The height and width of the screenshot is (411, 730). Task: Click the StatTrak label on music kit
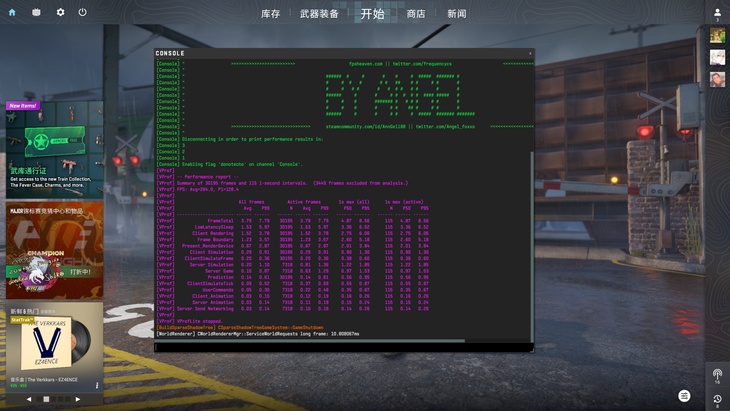pyautogui.click(x=22, y=320)
